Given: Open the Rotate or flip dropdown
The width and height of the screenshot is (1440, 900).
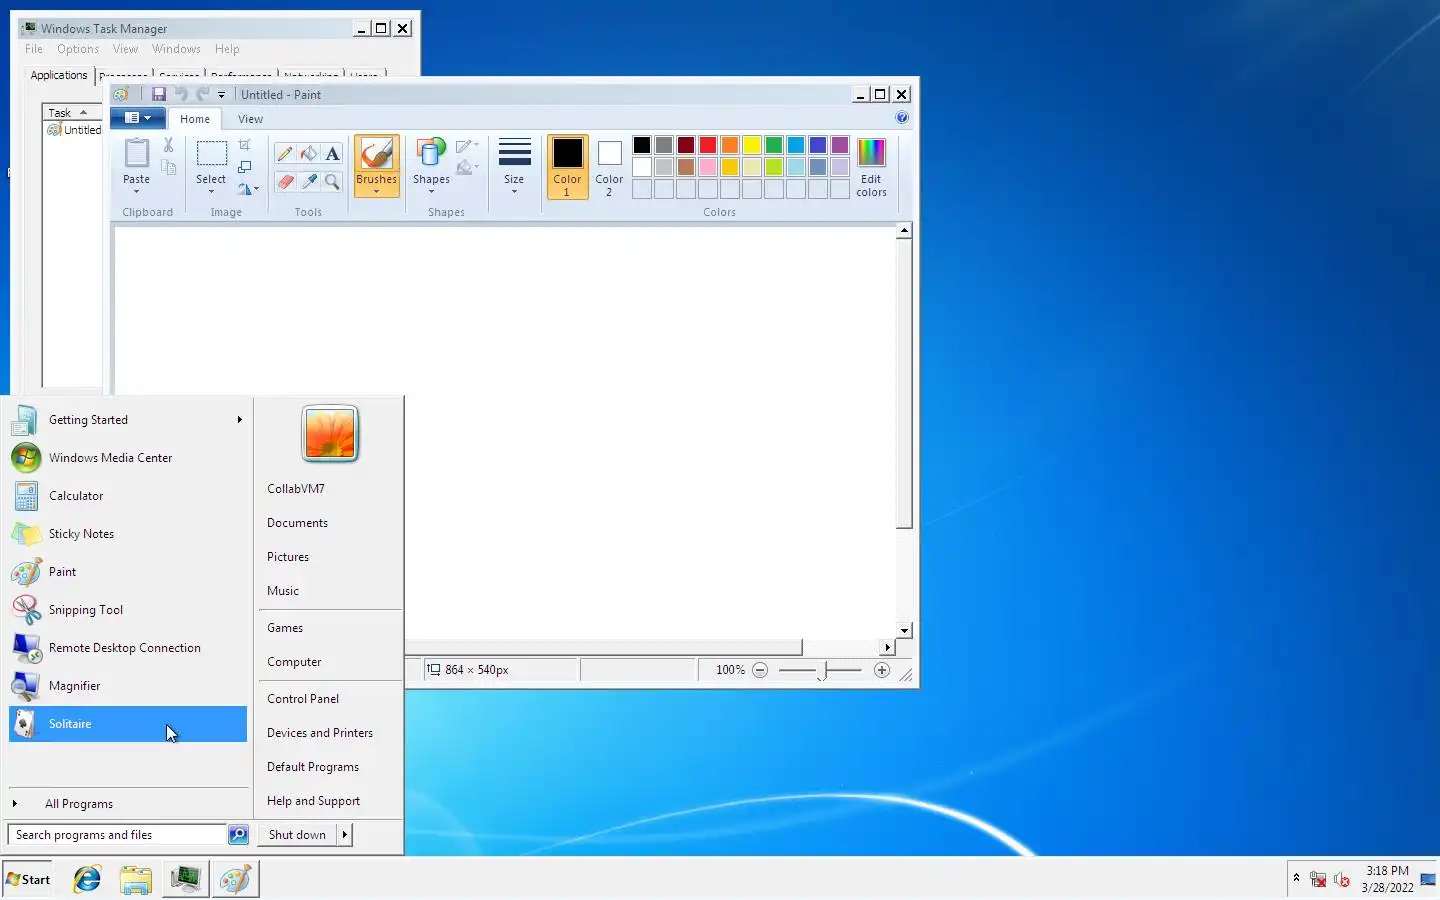Looking at the screenshot, I should (x=248, y=188).
